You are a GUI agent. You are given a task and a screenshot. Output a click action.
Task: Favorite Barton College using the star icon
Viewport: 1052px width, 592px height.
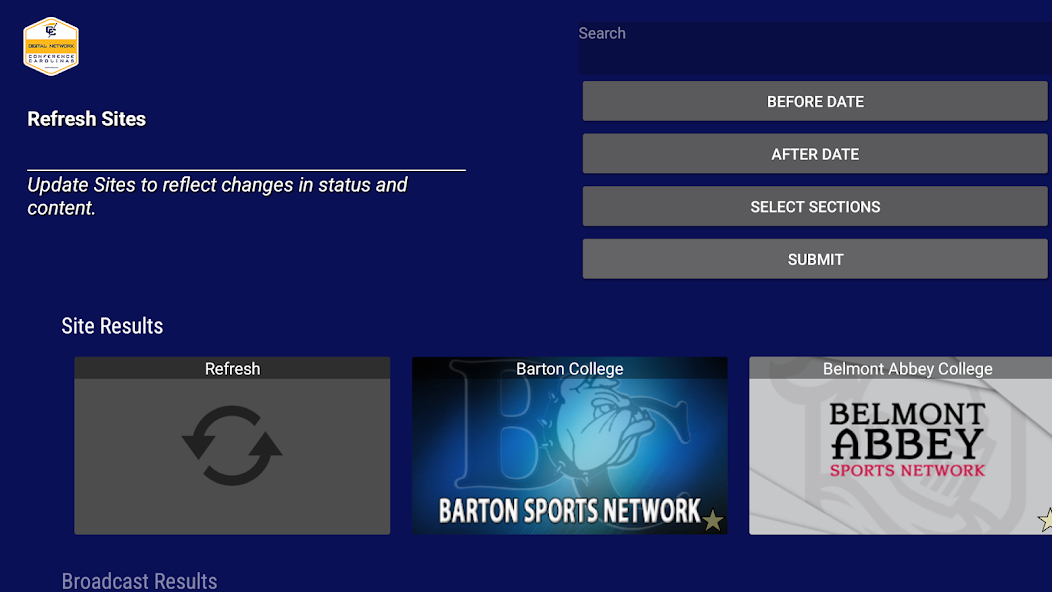coord(712,520)
